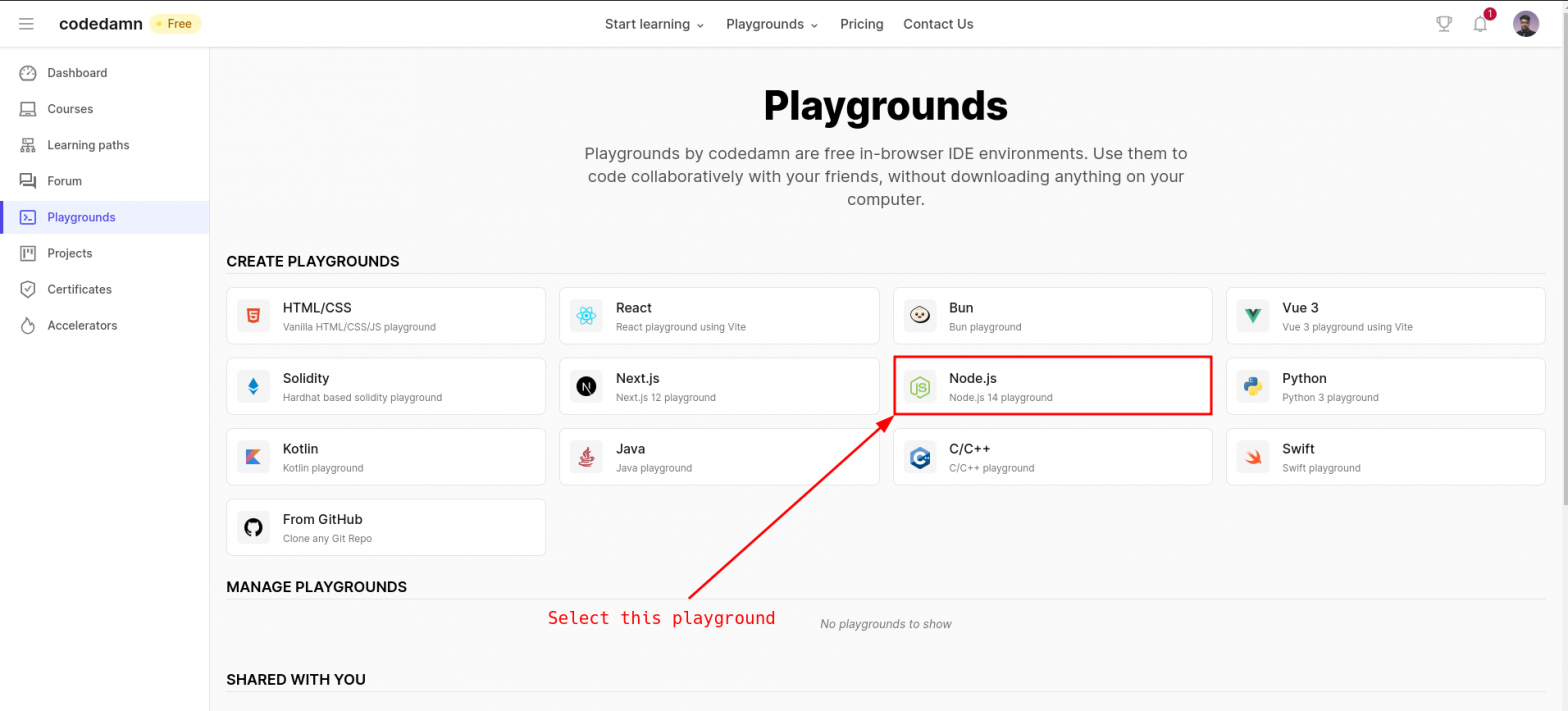Open the user profile avatar

1525,24
